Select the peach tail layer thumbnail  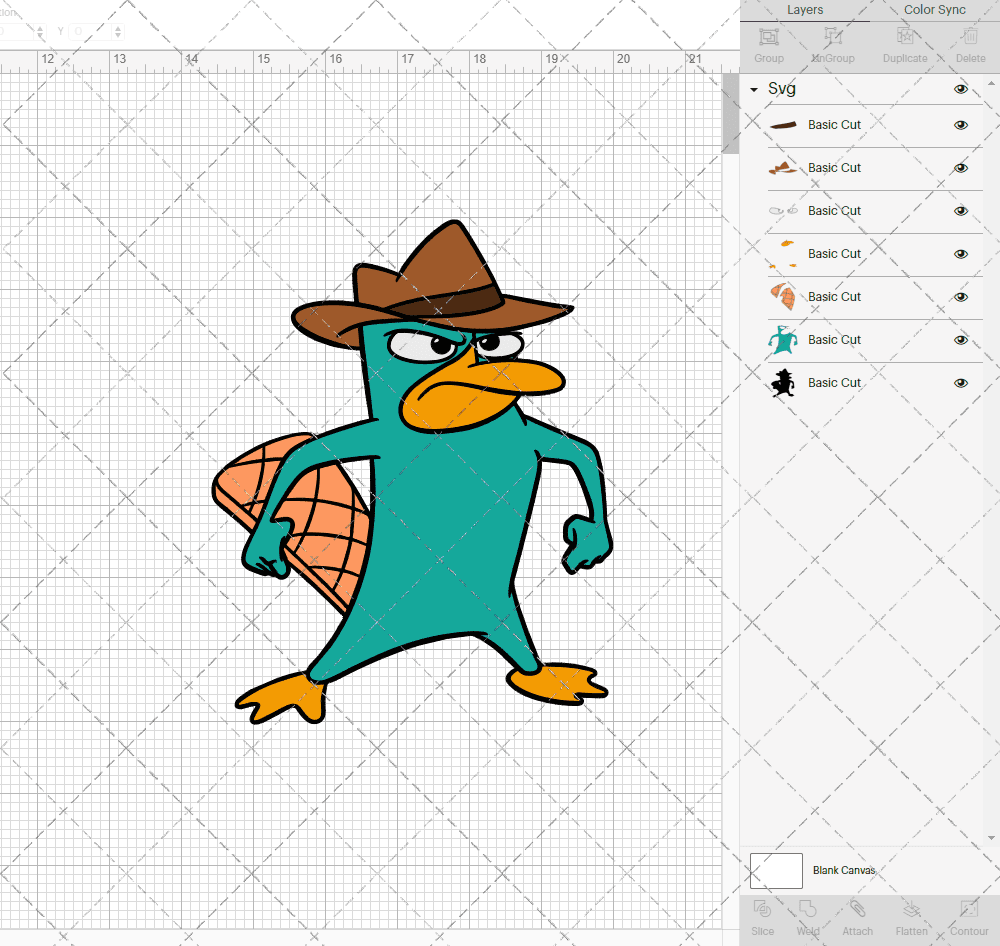(x=783, y=297)
